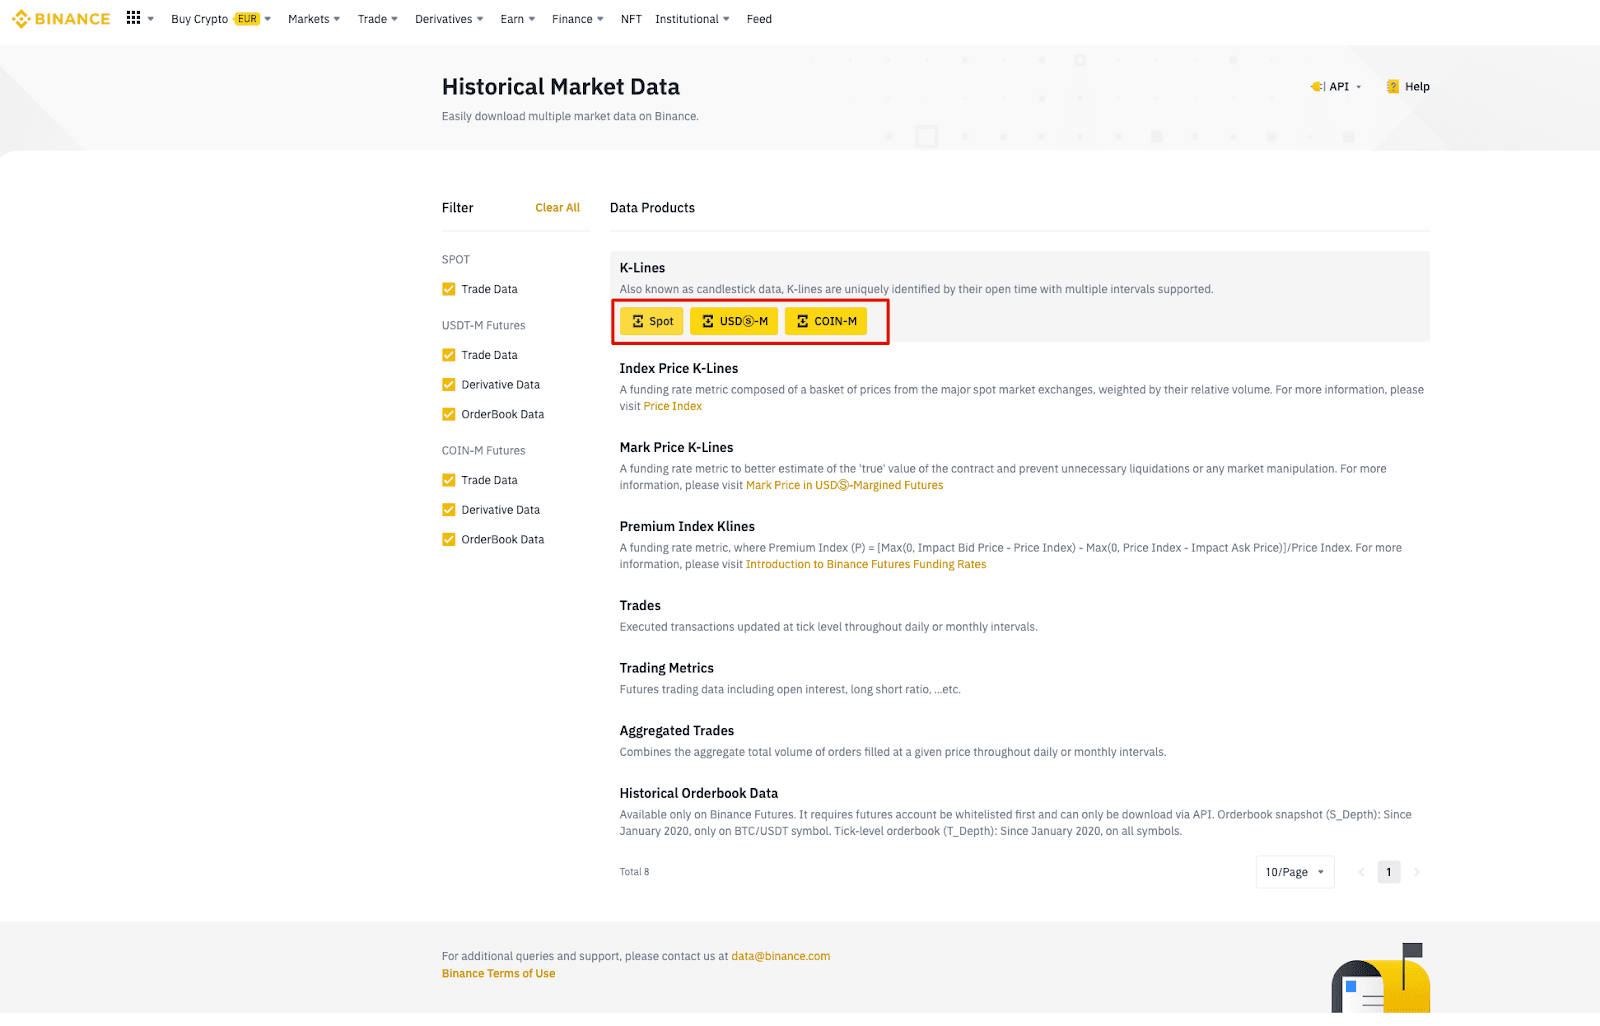1600x1026 pixels.
Task: Expand the Finance dropdown menu
Action: tap(577, 19)
